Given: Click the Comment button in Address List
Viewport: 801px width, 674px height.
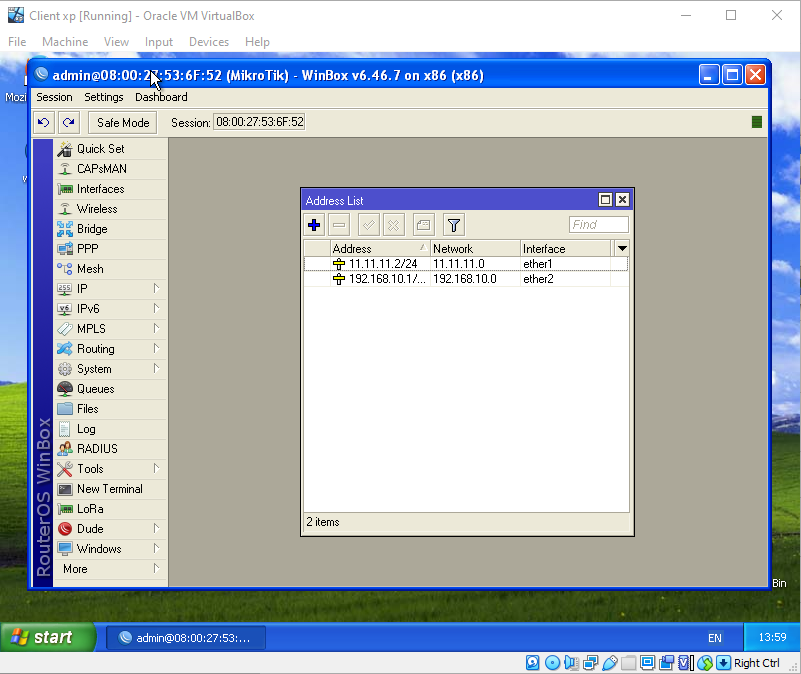Looking at the screenshot, I should pos(423,225).
